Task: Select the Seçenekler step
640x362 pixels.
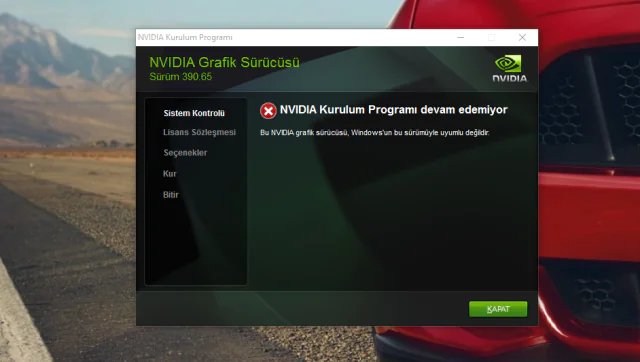Action: point(185,153)
